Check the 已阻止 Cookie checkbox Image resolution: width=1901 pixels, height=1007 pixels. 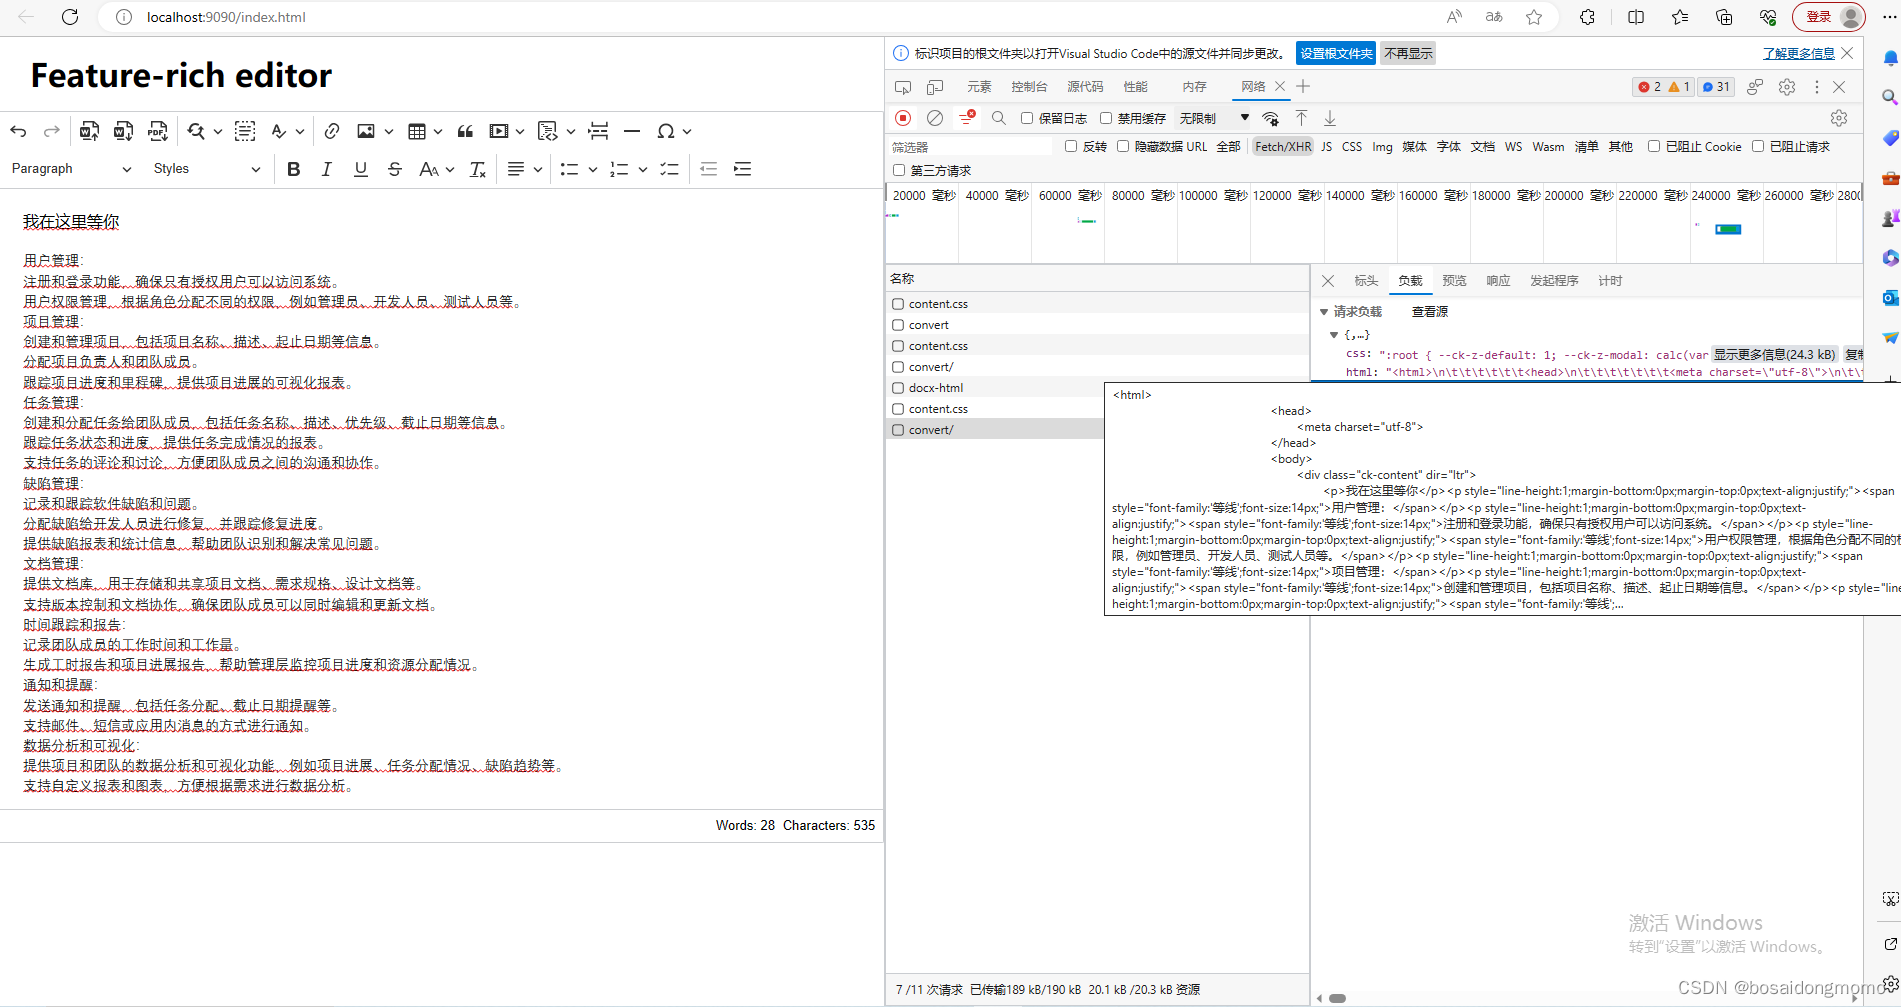pyautogui.click(x=1654, y=146)
